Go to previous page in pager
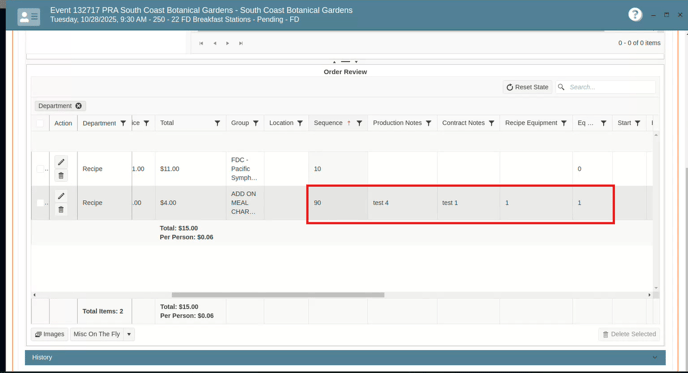This screenshot has width=688, height=373. click(x=215, y=43)
